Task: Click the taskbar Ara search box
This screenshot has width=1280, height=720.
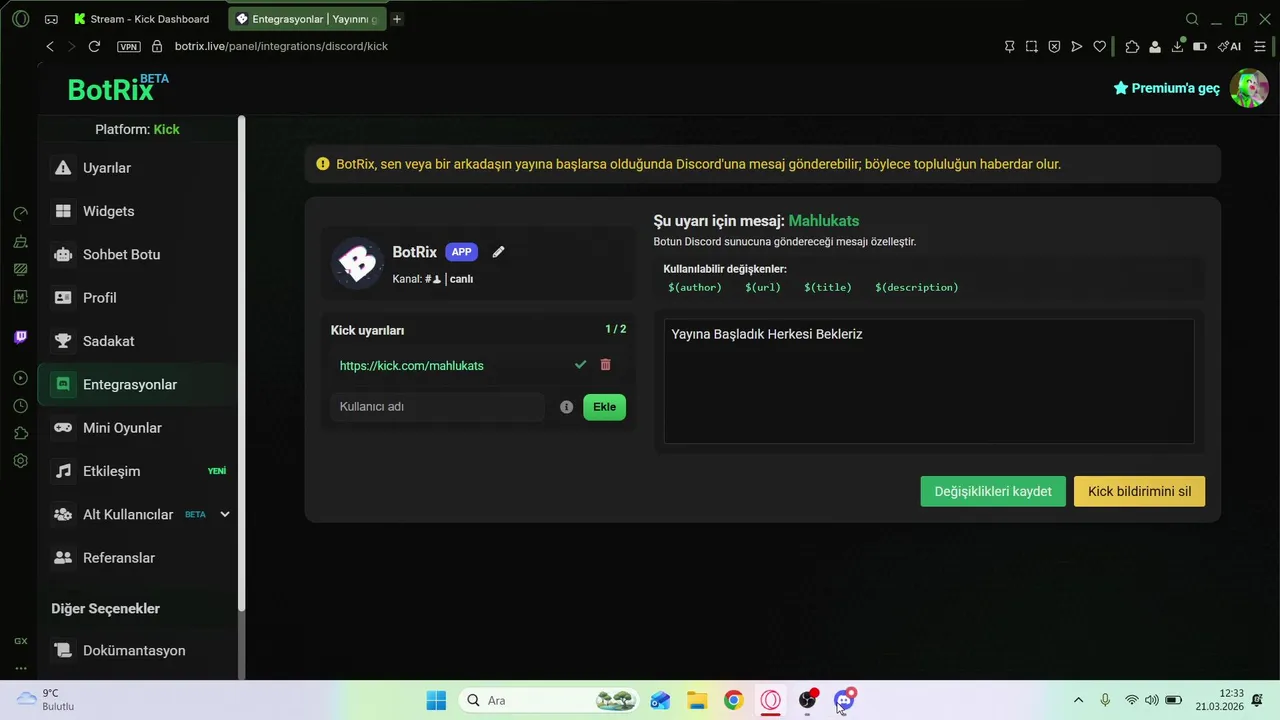Action: 548,700
